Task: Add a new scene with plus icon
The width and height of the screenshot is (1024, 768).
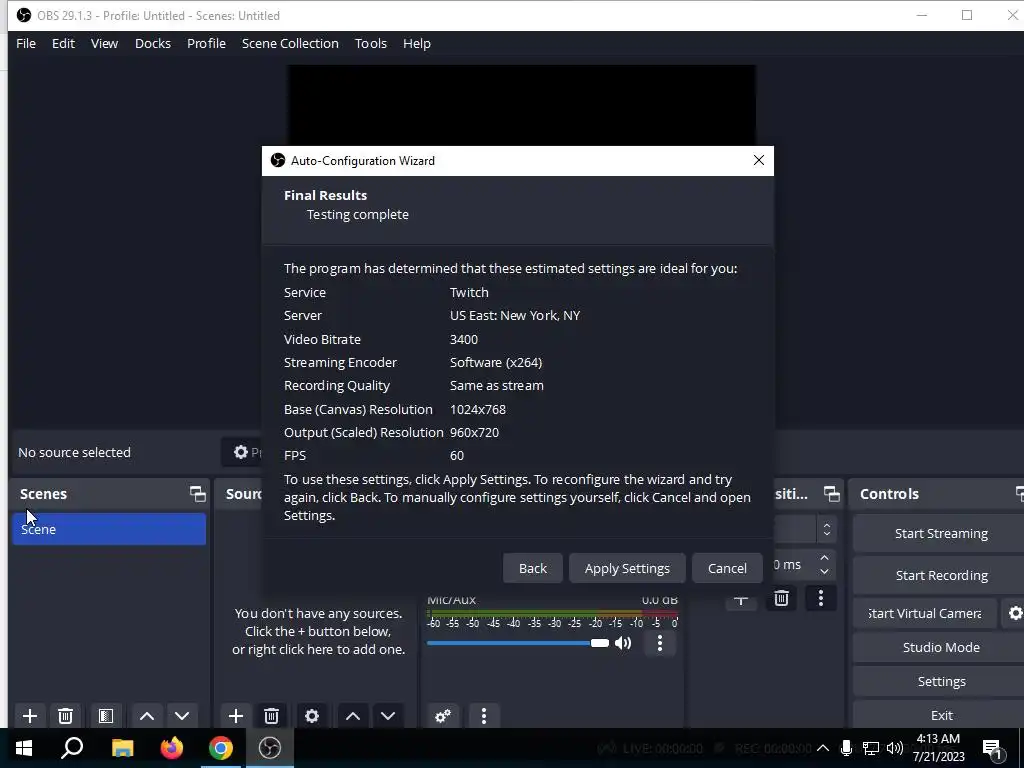Action: point(29,716)
